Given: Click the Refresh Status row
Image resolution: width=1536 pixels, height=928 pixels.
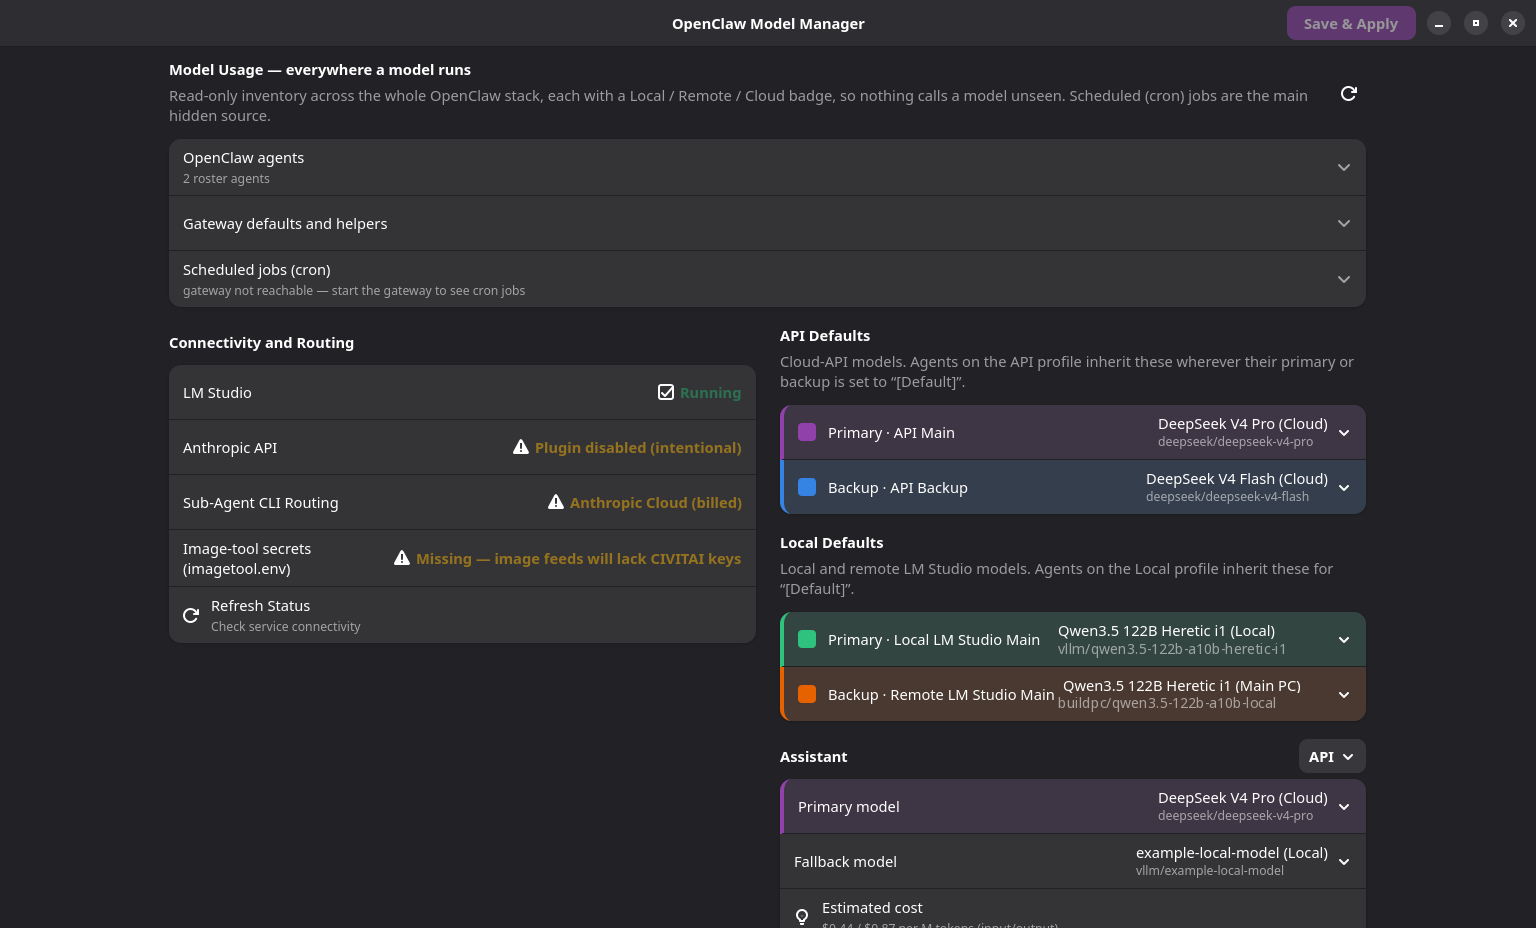Looking at the screenshot, I should (x=462, y=615).
